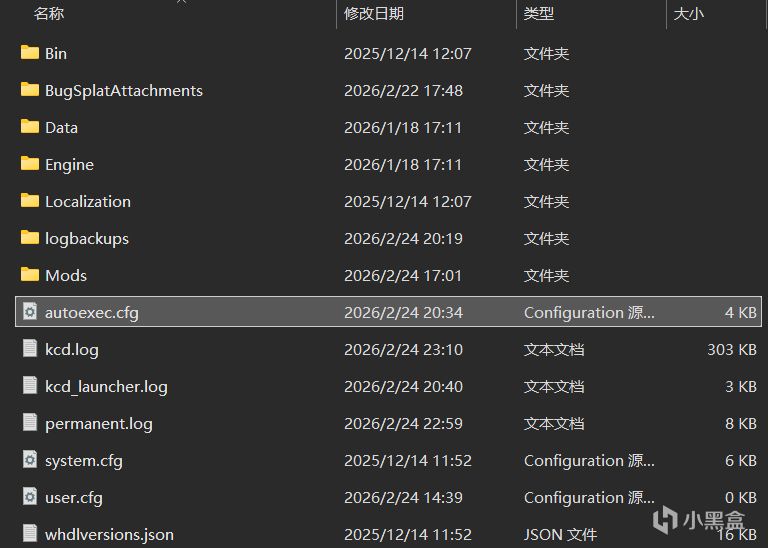Click the 类型 column header
The image size is (768, 548).
[538, 13]
